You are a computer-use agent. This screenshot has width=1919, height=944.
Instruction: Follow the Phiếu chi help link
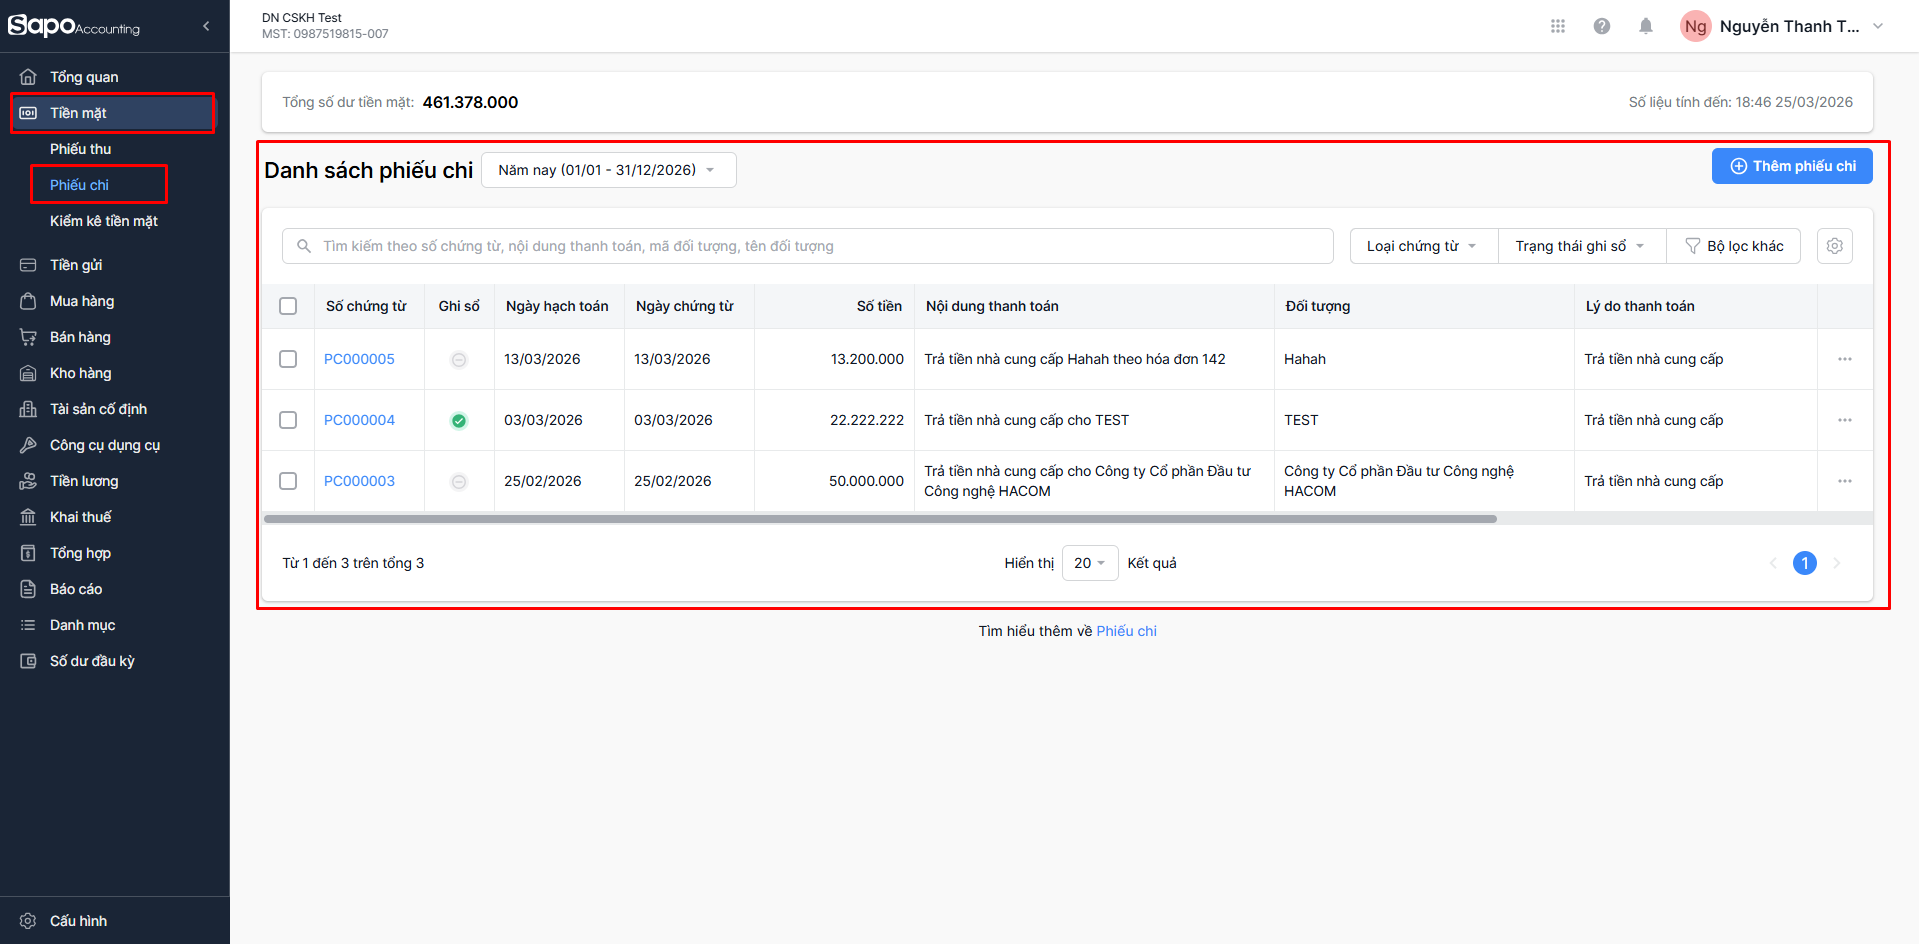click(1126, 631)
